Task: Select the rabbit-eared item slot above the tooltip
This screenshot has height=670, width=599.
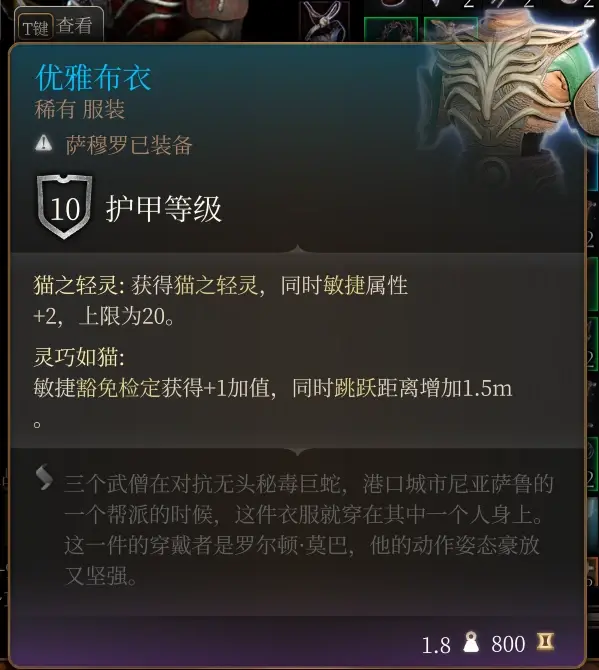Action: (324, 21)
